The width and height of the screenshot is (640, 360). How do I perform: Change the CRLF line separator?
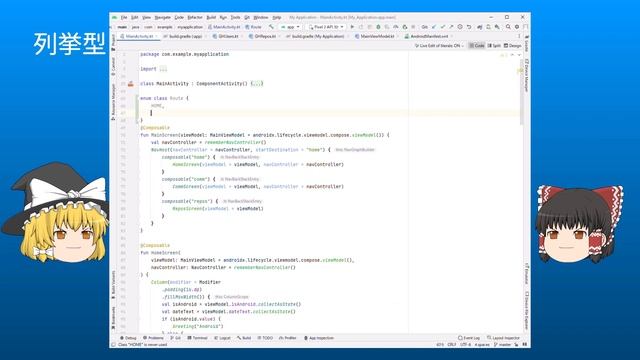[x=451, y=345]
